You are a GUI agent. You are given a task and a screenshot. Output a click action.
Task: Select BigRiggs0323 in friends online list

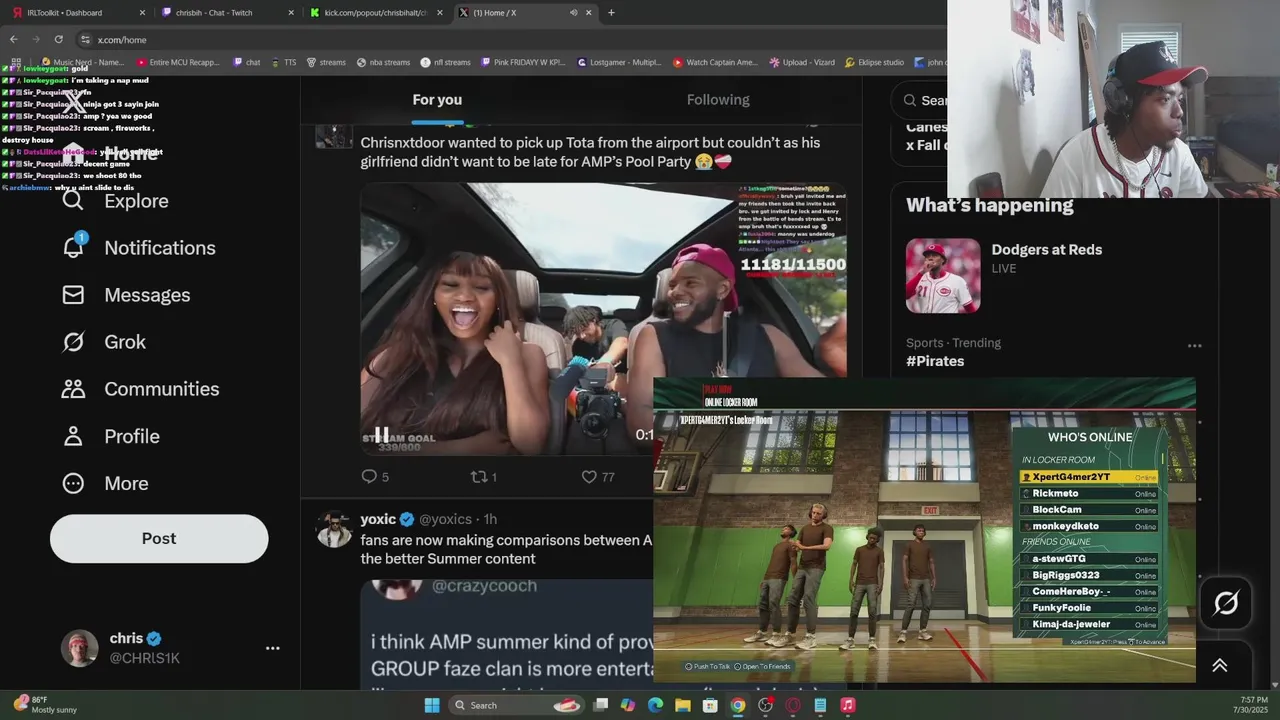1089,575
